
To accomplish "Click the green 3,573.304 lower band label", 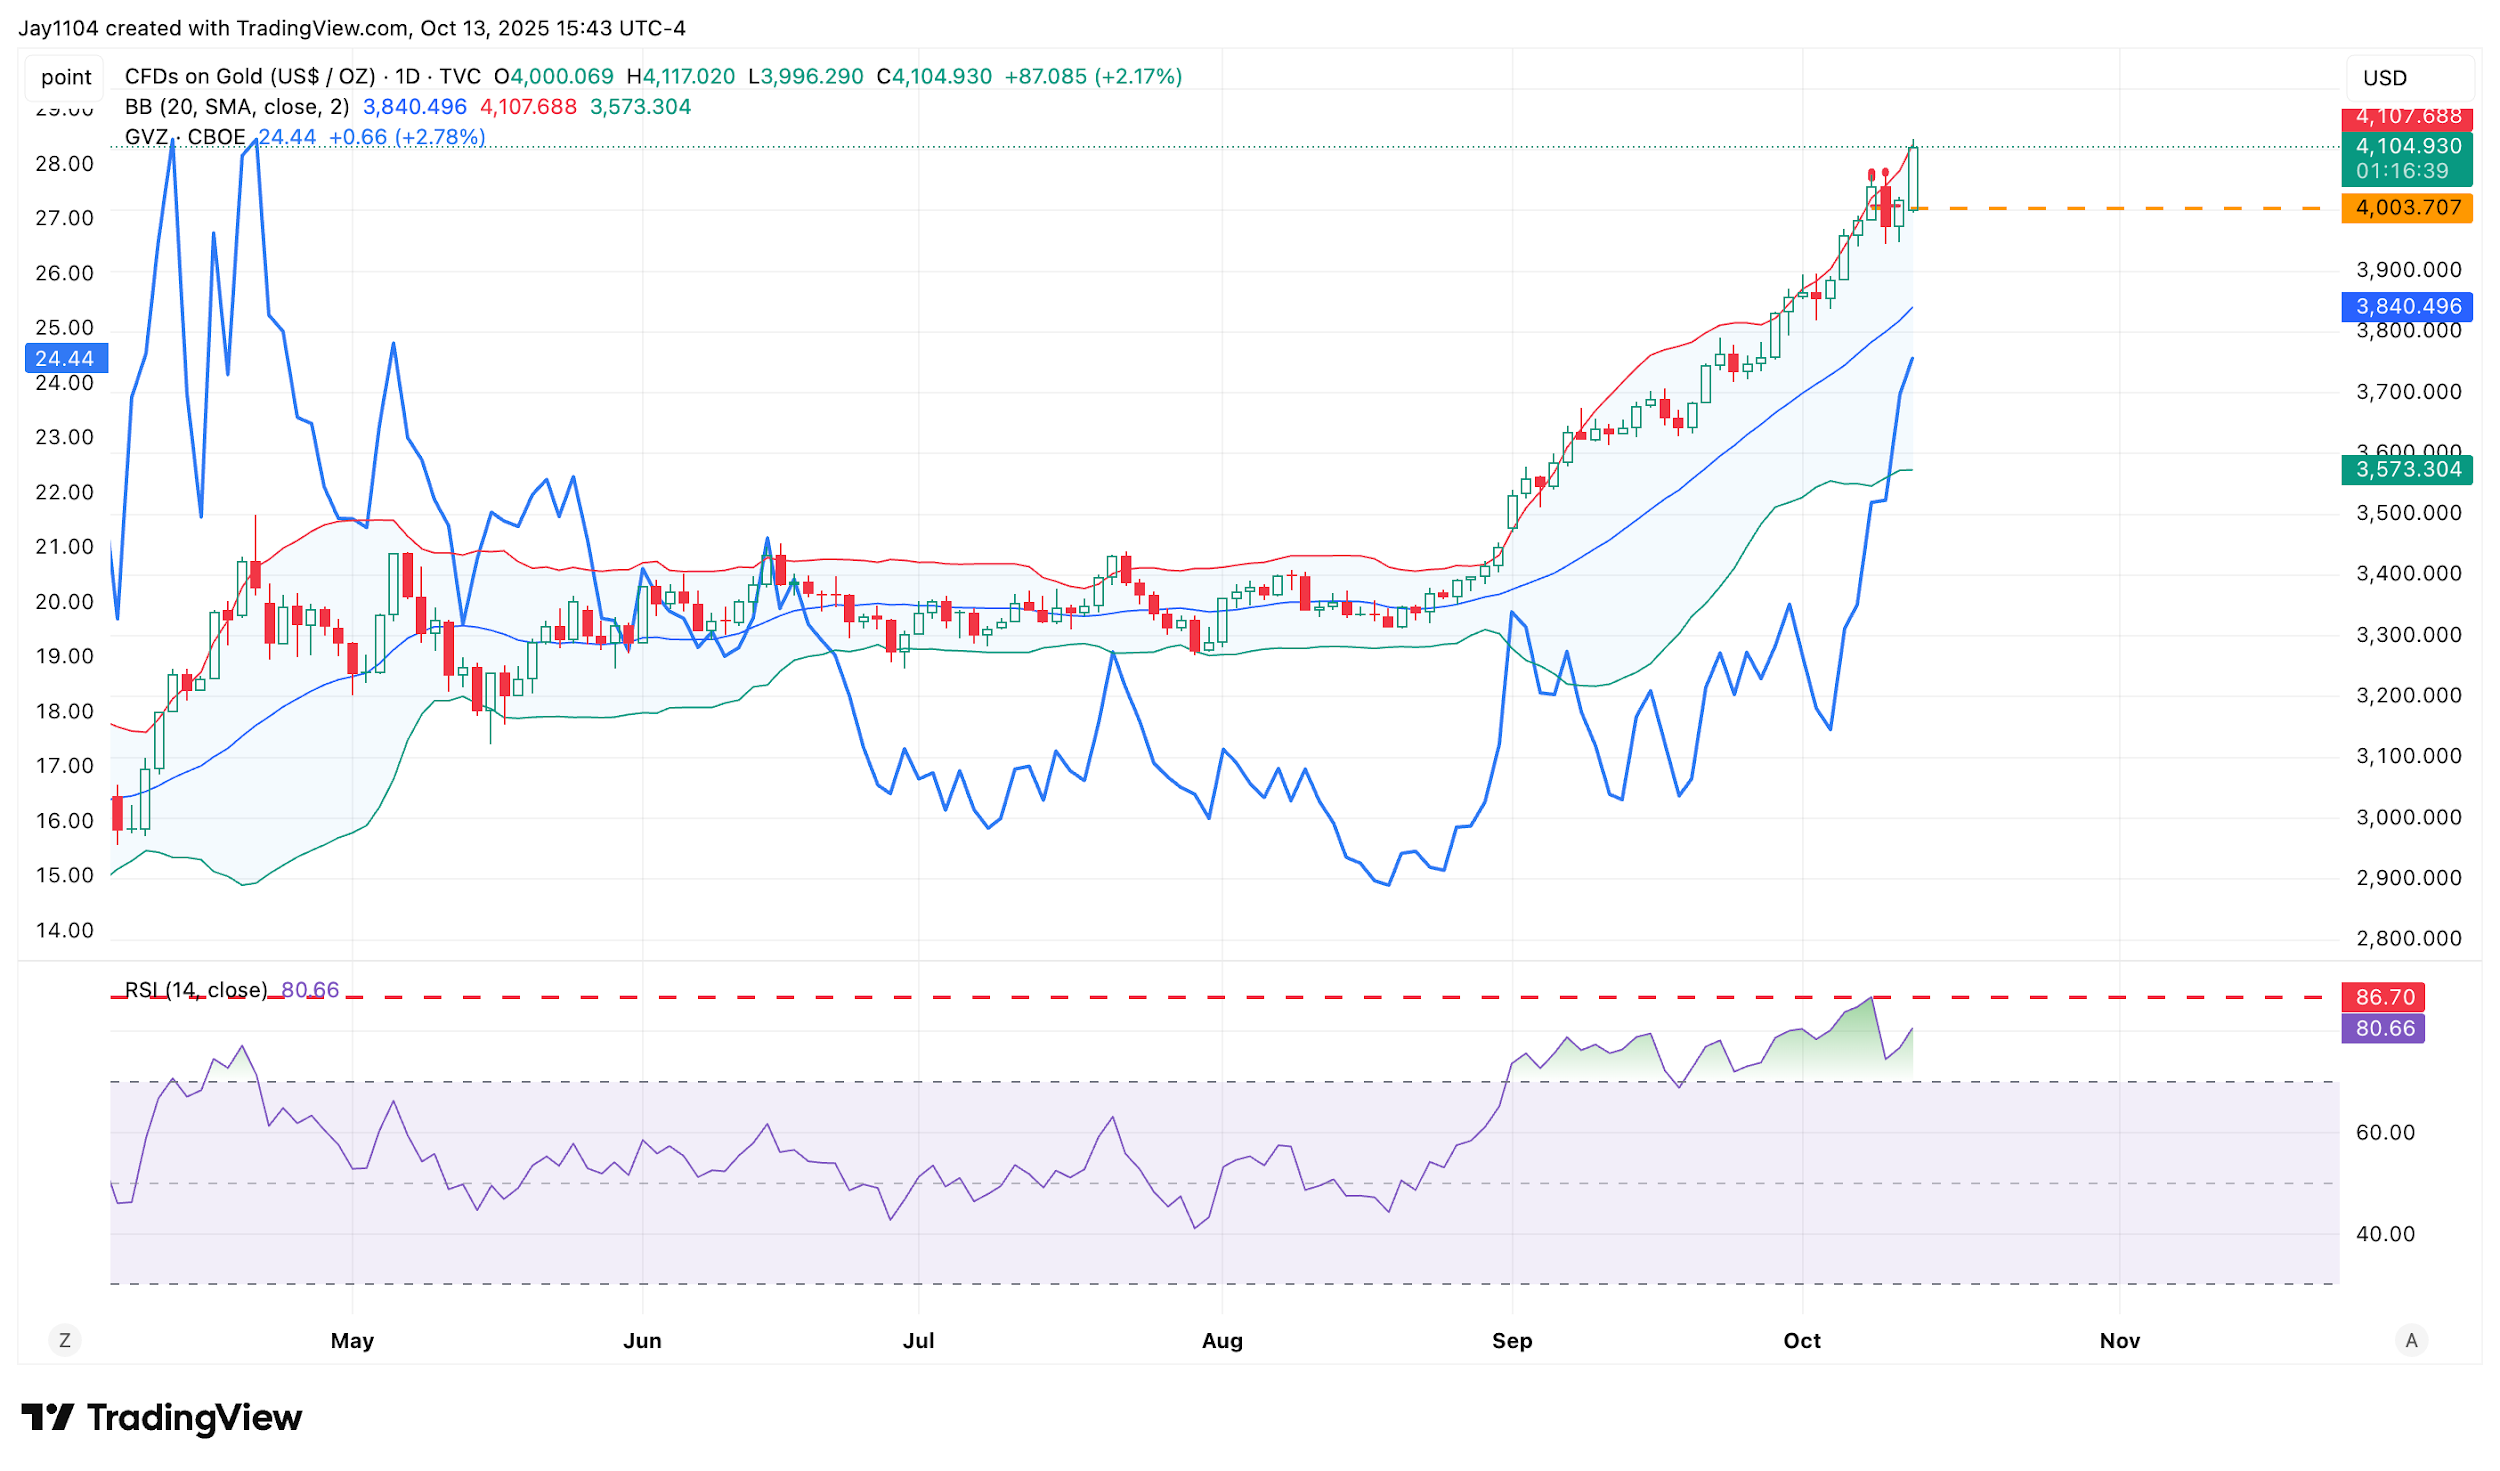I will [x=2406, y=470].
